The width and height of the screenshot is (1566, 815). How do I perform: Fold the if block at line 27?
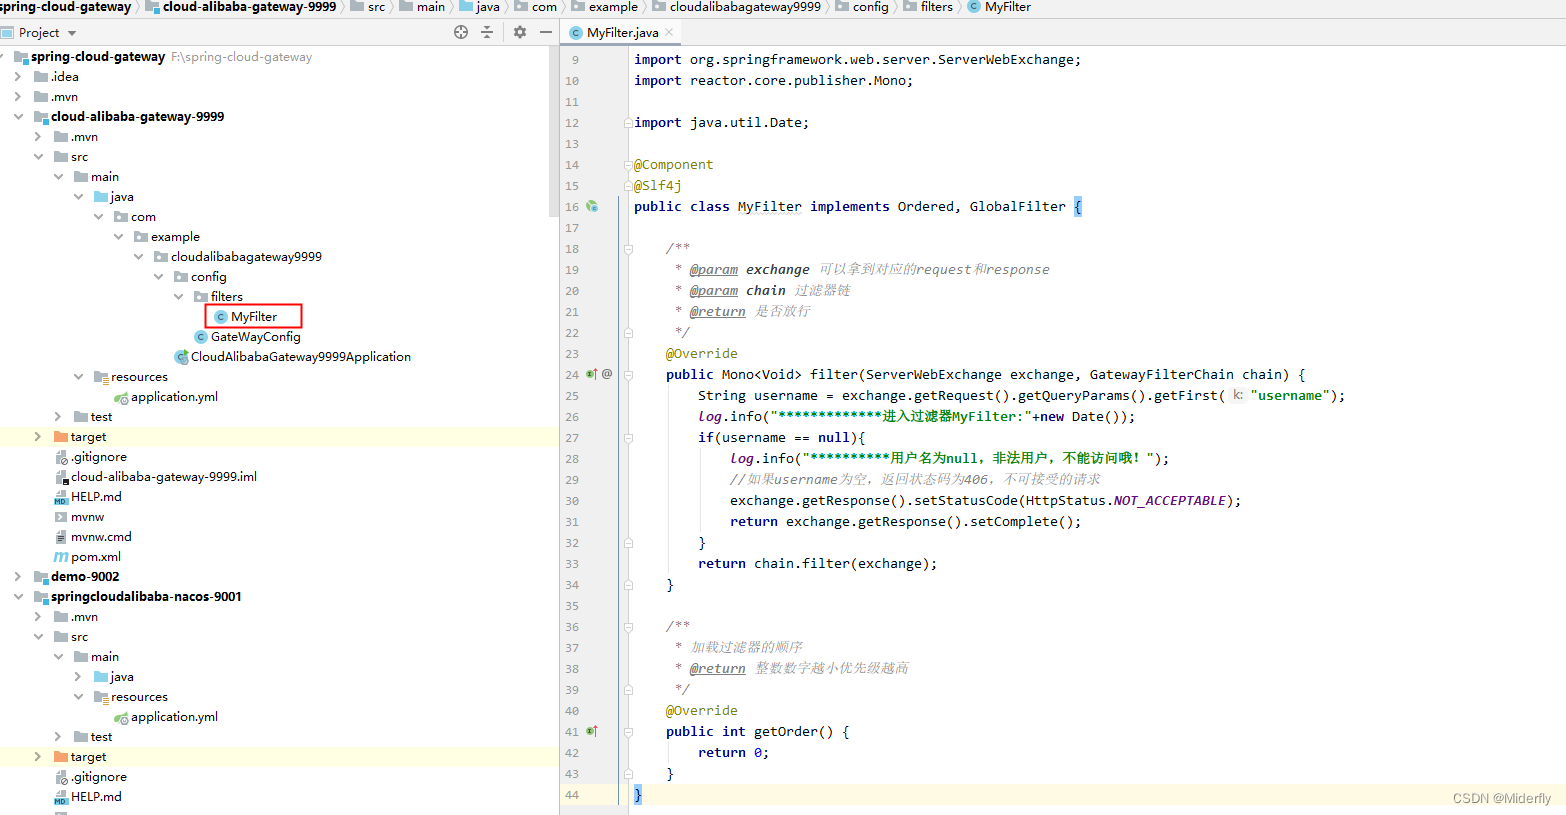click(x=628, y=438)
